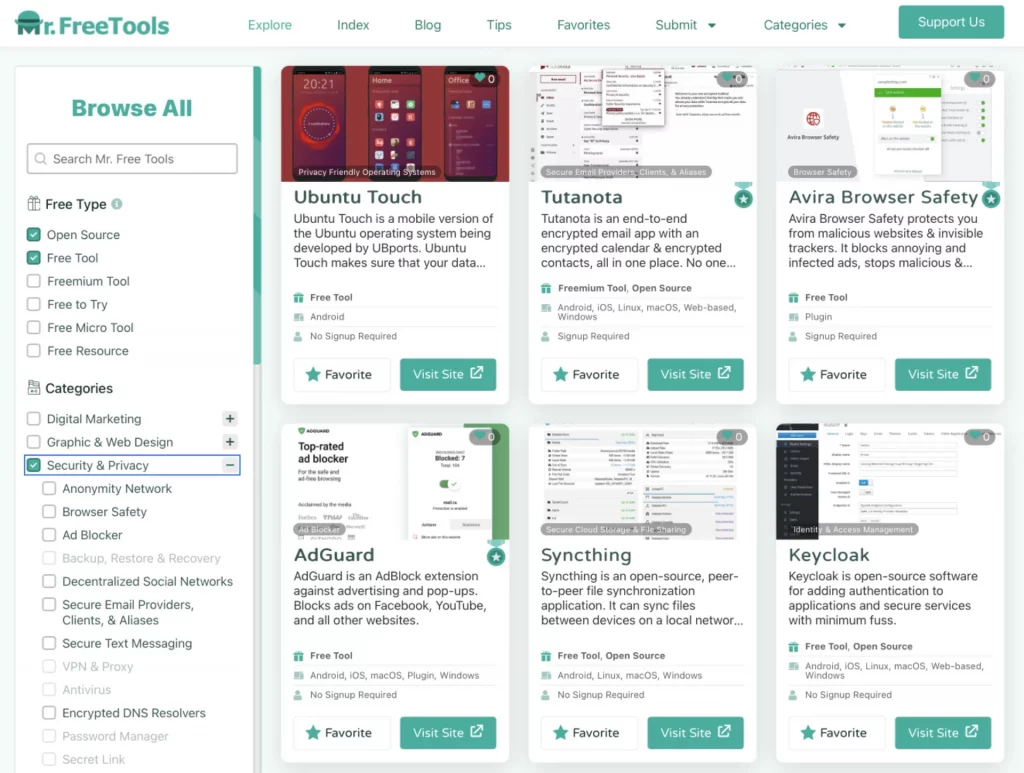
Task: Select Decentralized Social Networks checkbox
Action: 49,581
